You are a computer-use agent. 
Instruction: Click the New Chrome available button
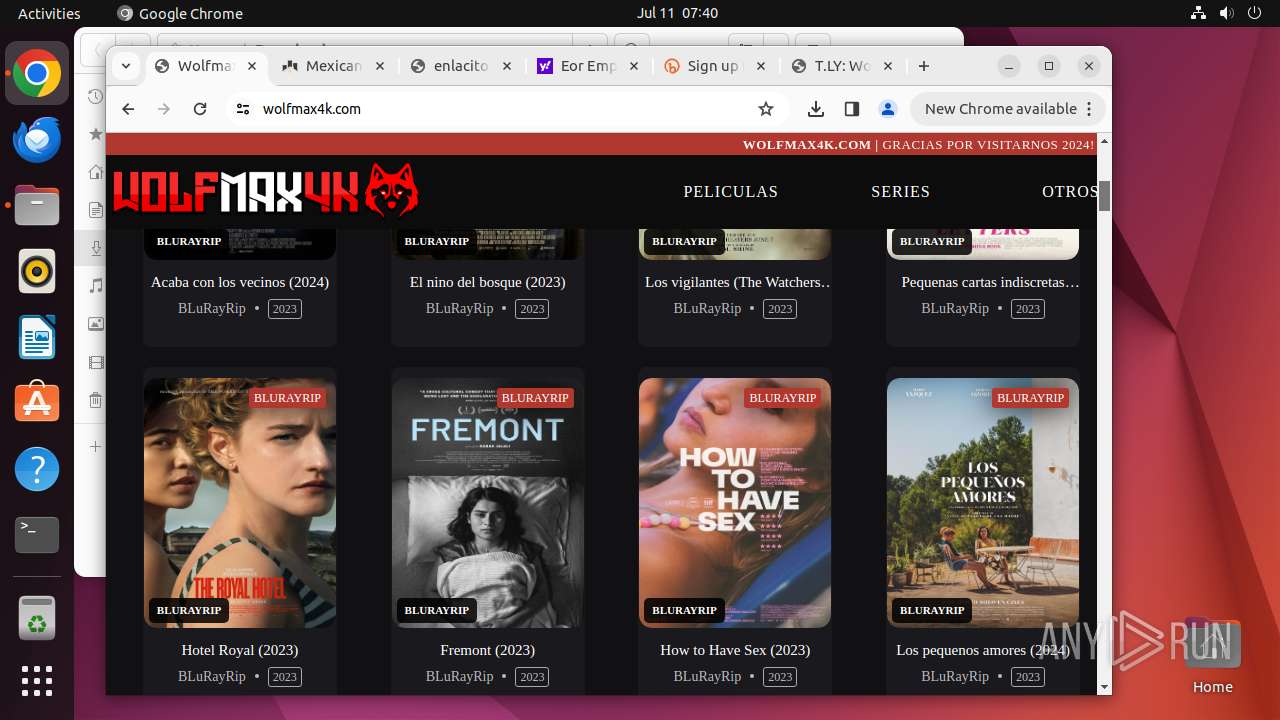click(1007, 109)
